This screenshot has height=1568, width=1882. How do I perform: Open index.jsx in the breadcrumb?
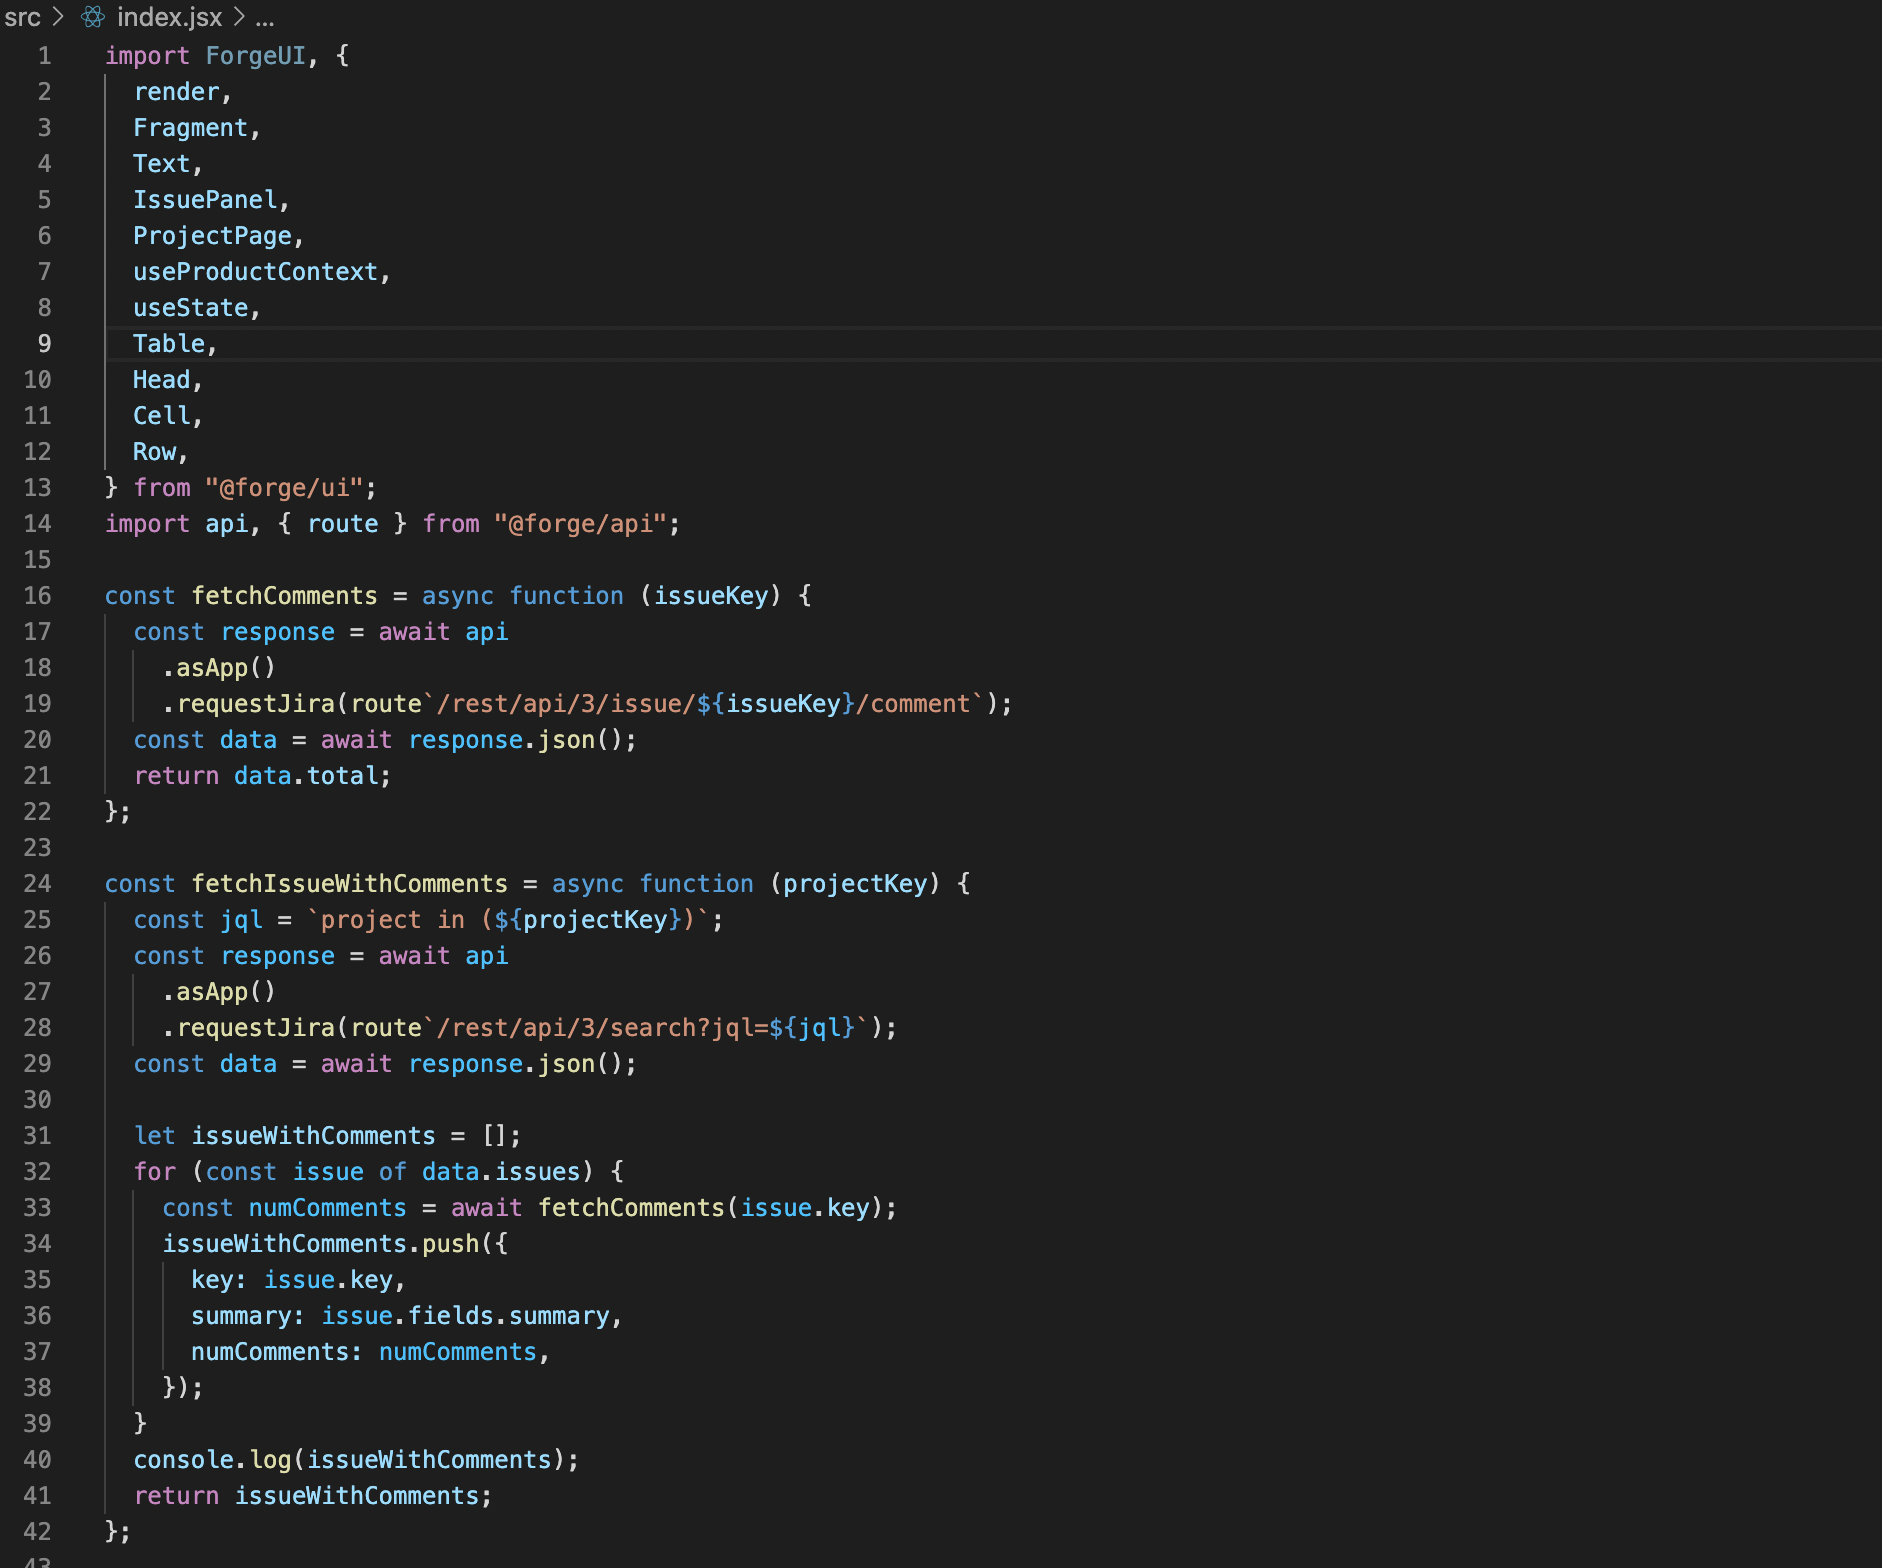[169, 17]
